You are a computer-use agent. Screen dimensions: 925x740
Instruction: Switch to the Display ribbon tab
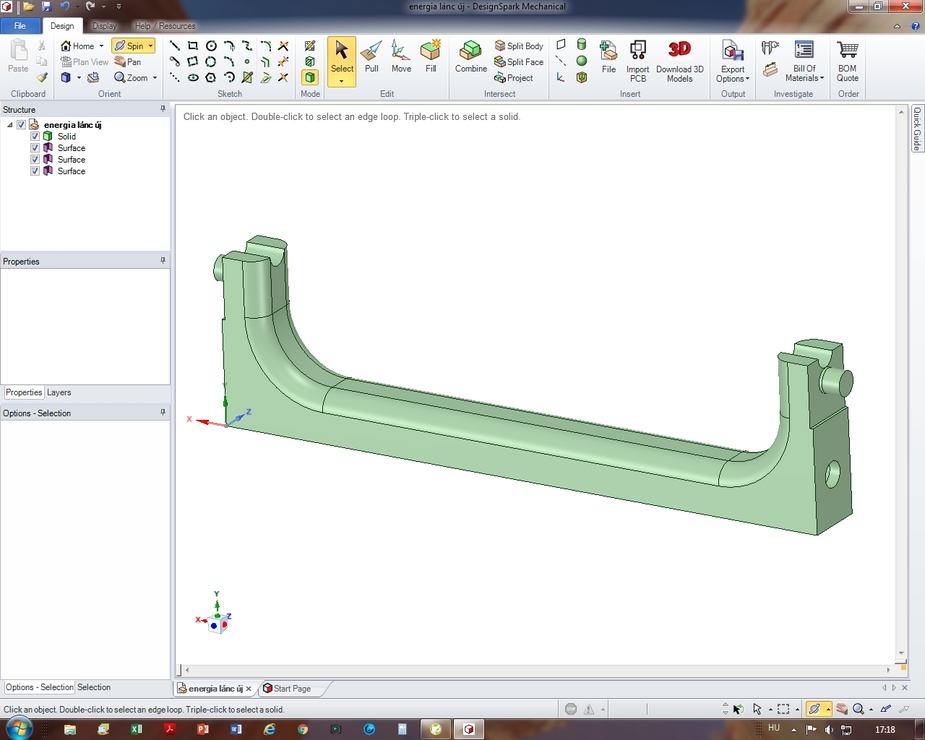pos(104,26)
